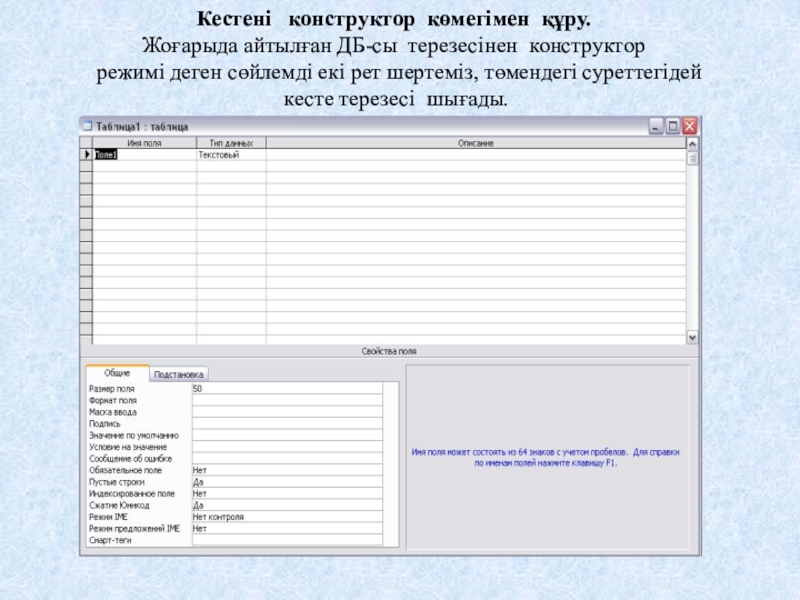Click the 'Размер поля' value 50

coord(287,388)
